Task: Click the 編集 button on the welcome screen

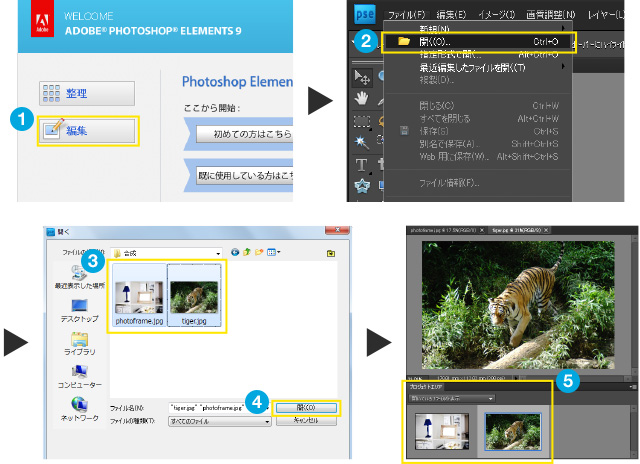Action: (87, 131)
